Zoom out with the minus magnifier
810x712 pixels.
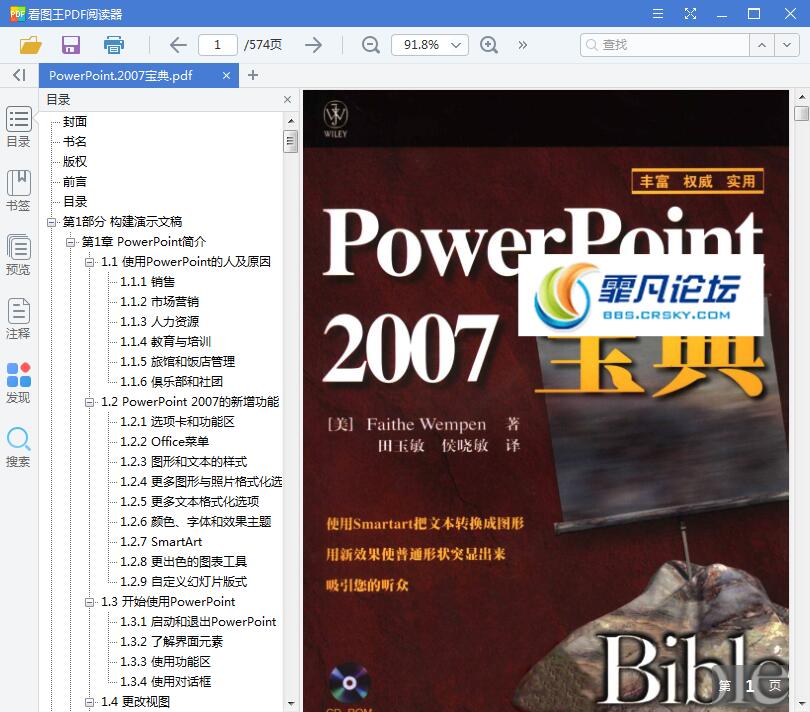click(370, 45)
